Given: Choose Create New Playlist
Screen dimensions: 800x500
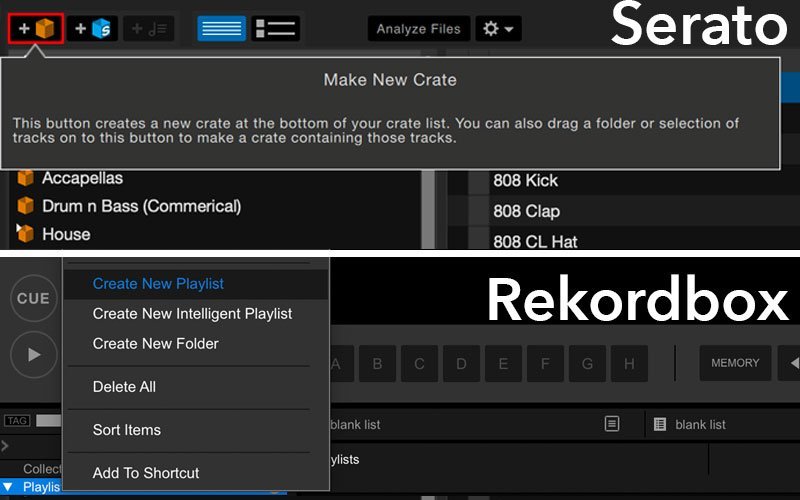Looking at the screenshot, I should point(196,284).
